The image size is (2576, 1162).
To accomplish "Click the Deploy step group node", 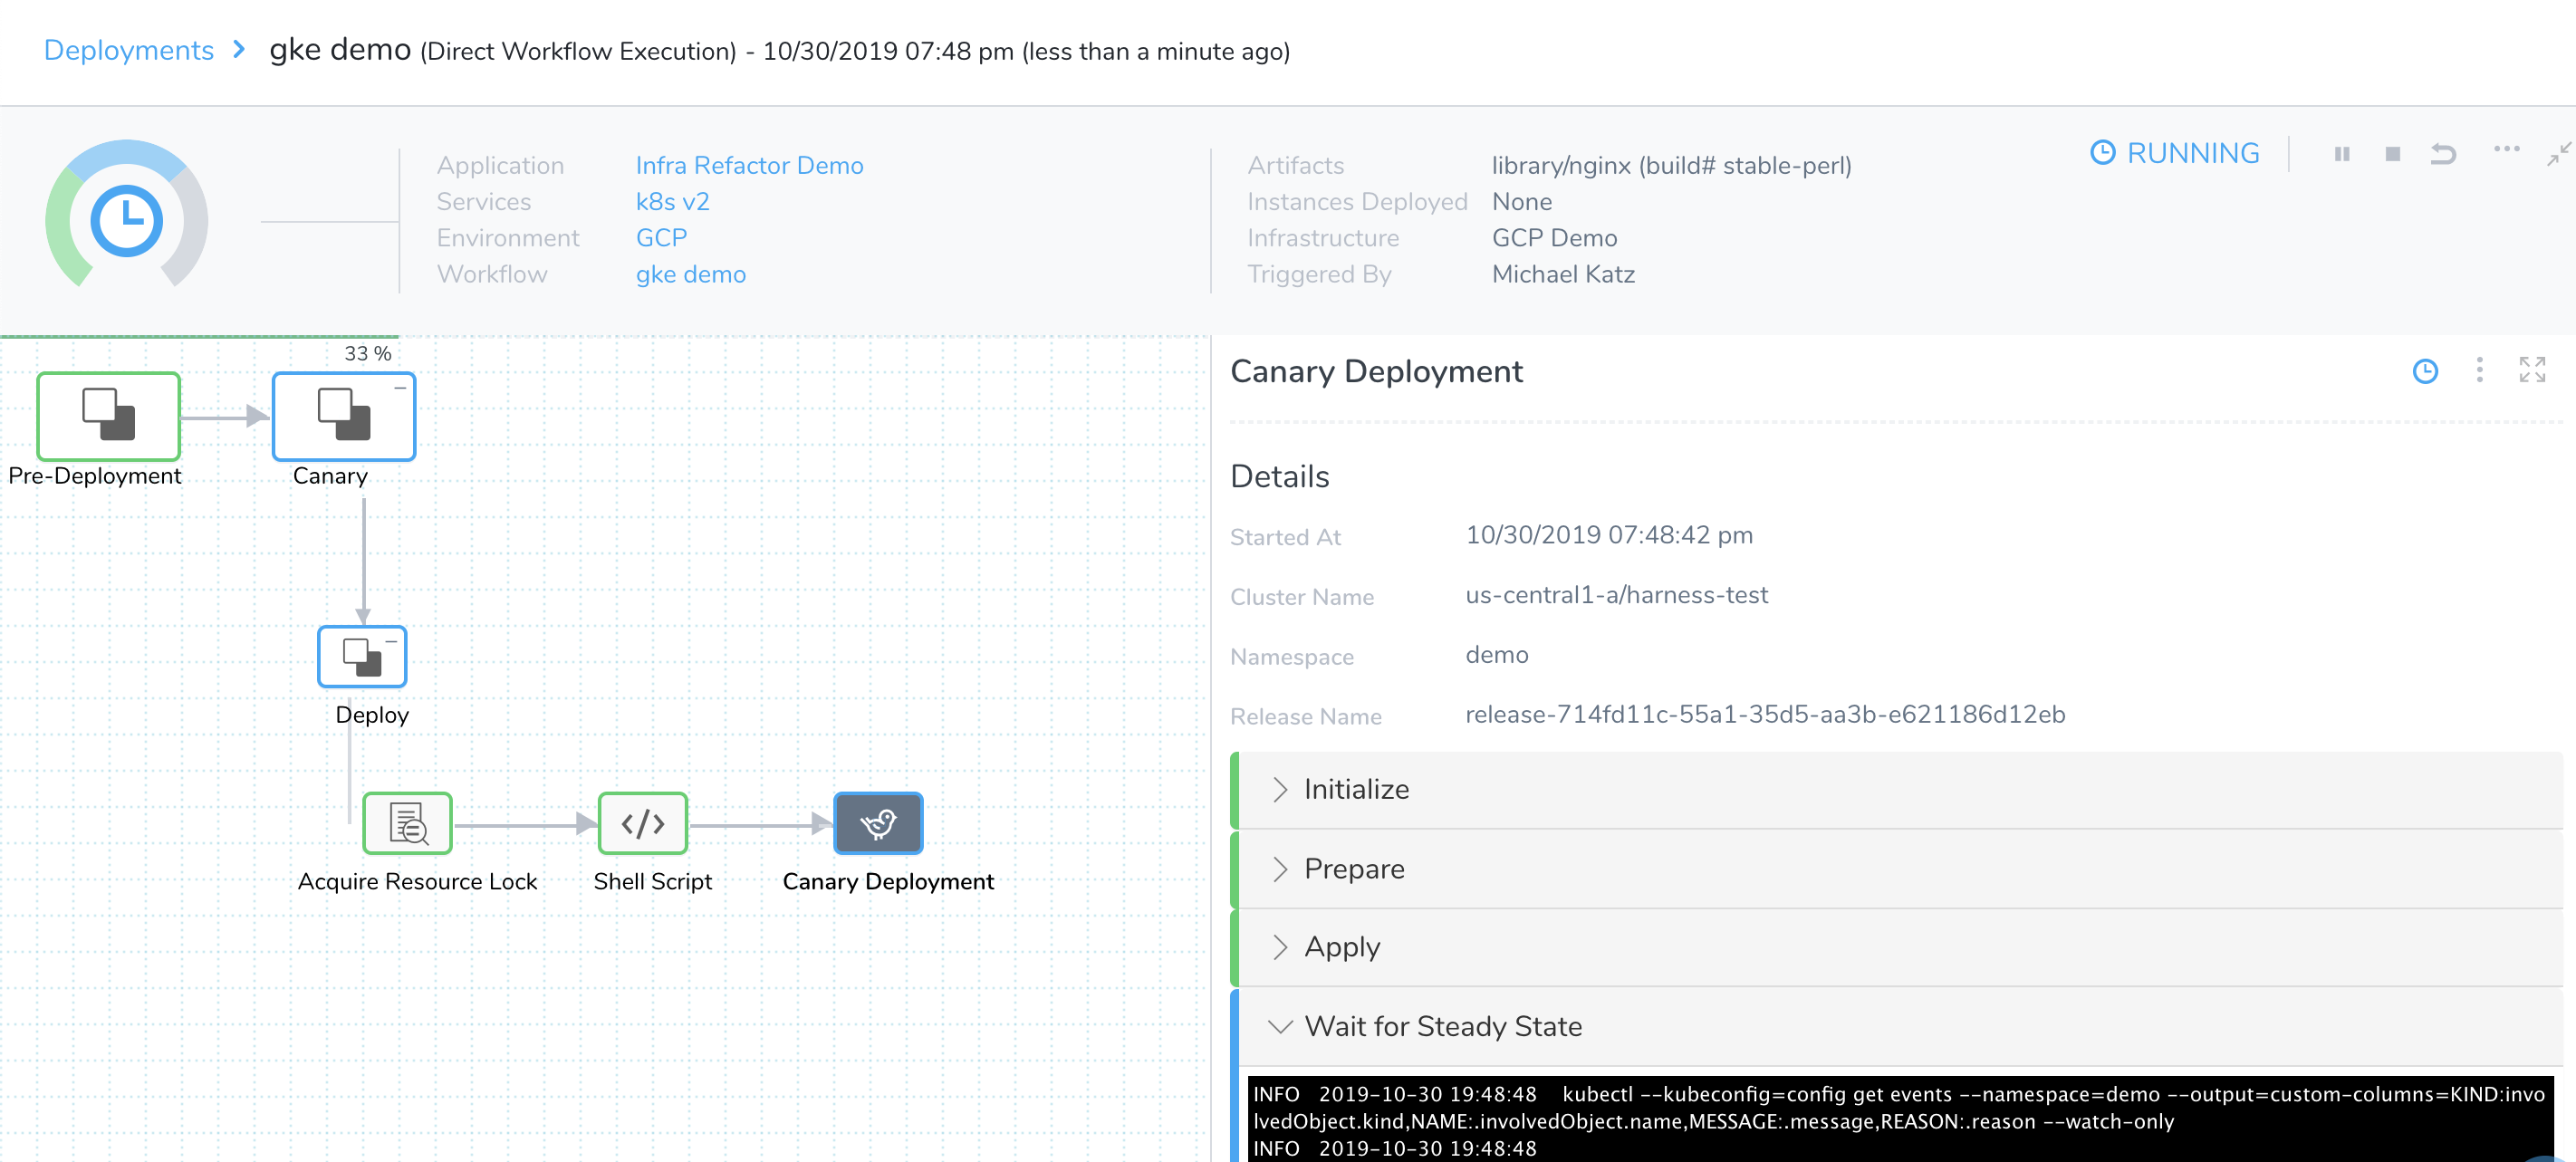I will click(362, 656).
